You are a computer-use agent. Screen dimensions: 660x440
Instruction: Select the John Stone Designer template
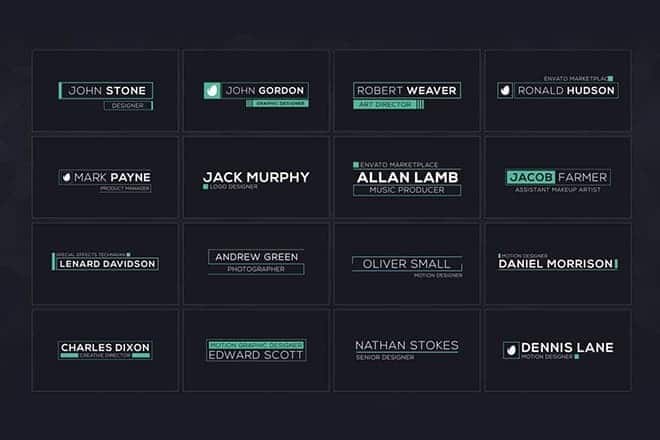(x=105, y=91)
